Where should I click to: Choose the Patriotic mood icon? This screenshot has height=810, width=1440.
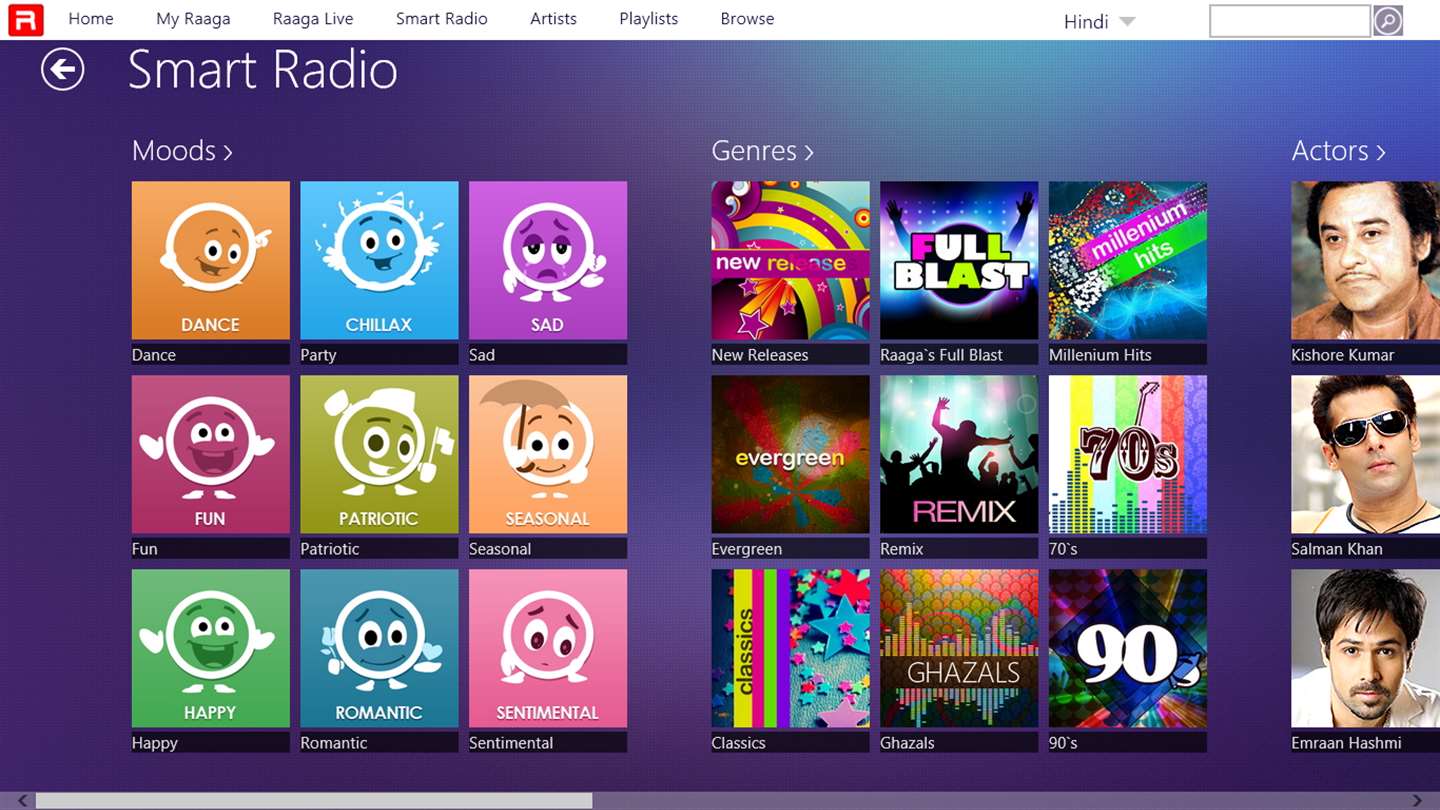click(x=379, y=454)
